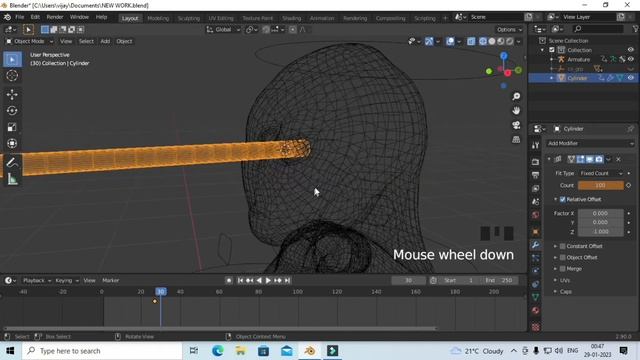Switch to the Modeling workspace tab
This screenshot has width=640, height=360.
pos(158,18)
